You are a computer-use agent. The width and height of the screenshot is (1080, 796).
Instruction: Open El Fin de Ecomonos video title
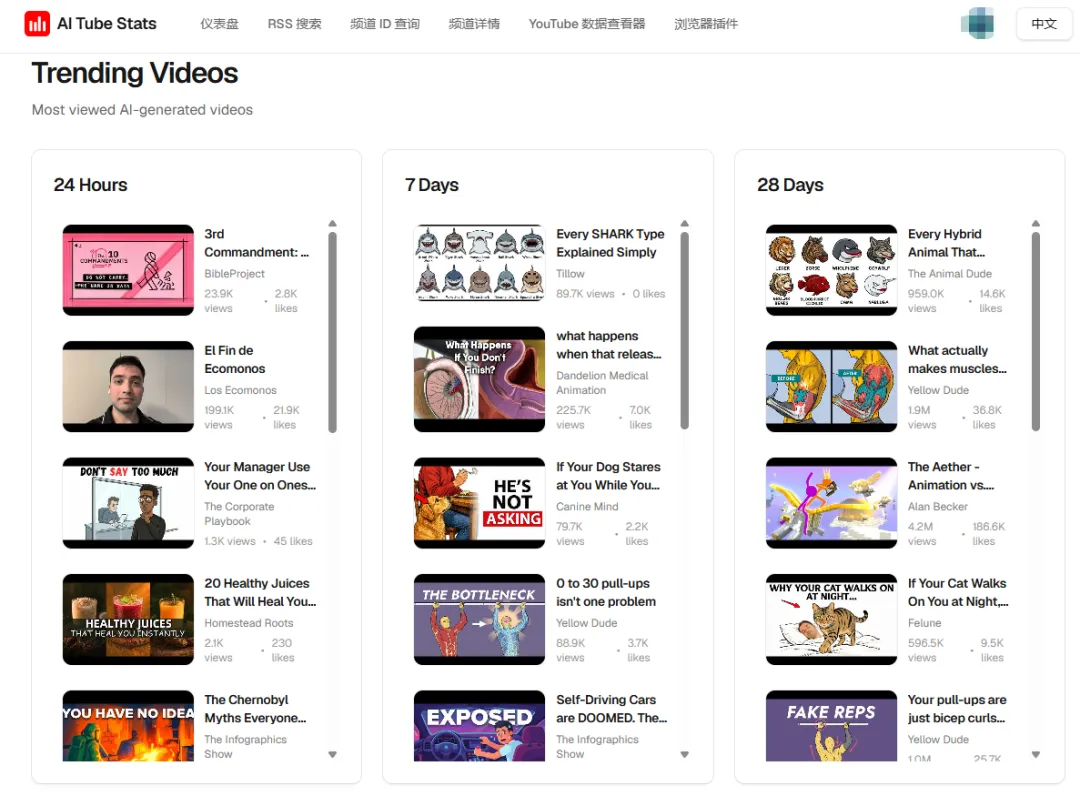click(229, 359)
